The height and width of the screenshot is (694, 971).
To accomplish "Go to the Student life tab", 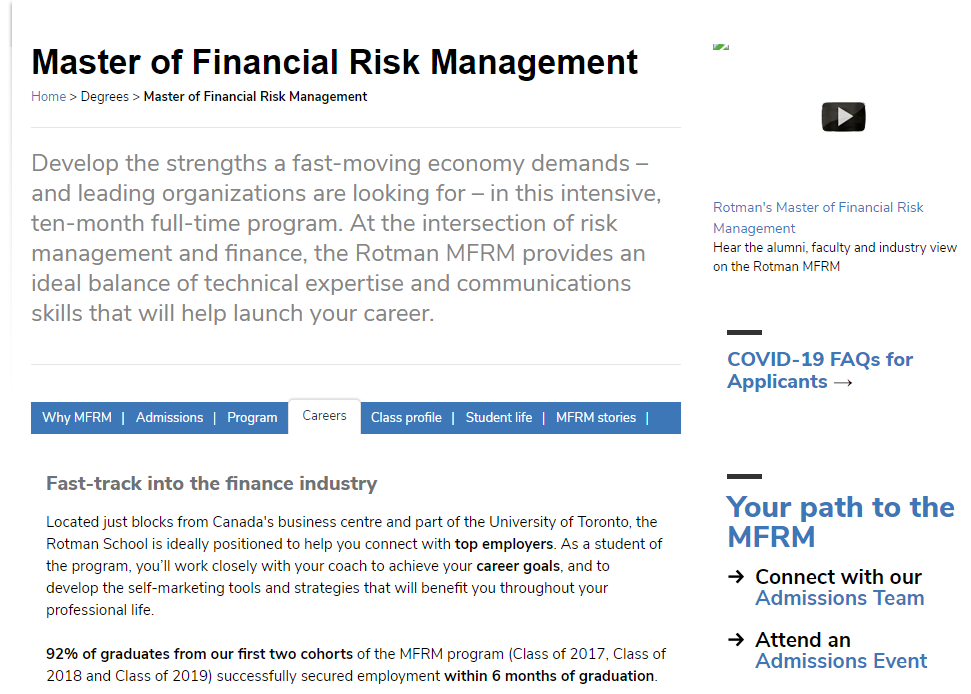I will click(x=499, y=417).
